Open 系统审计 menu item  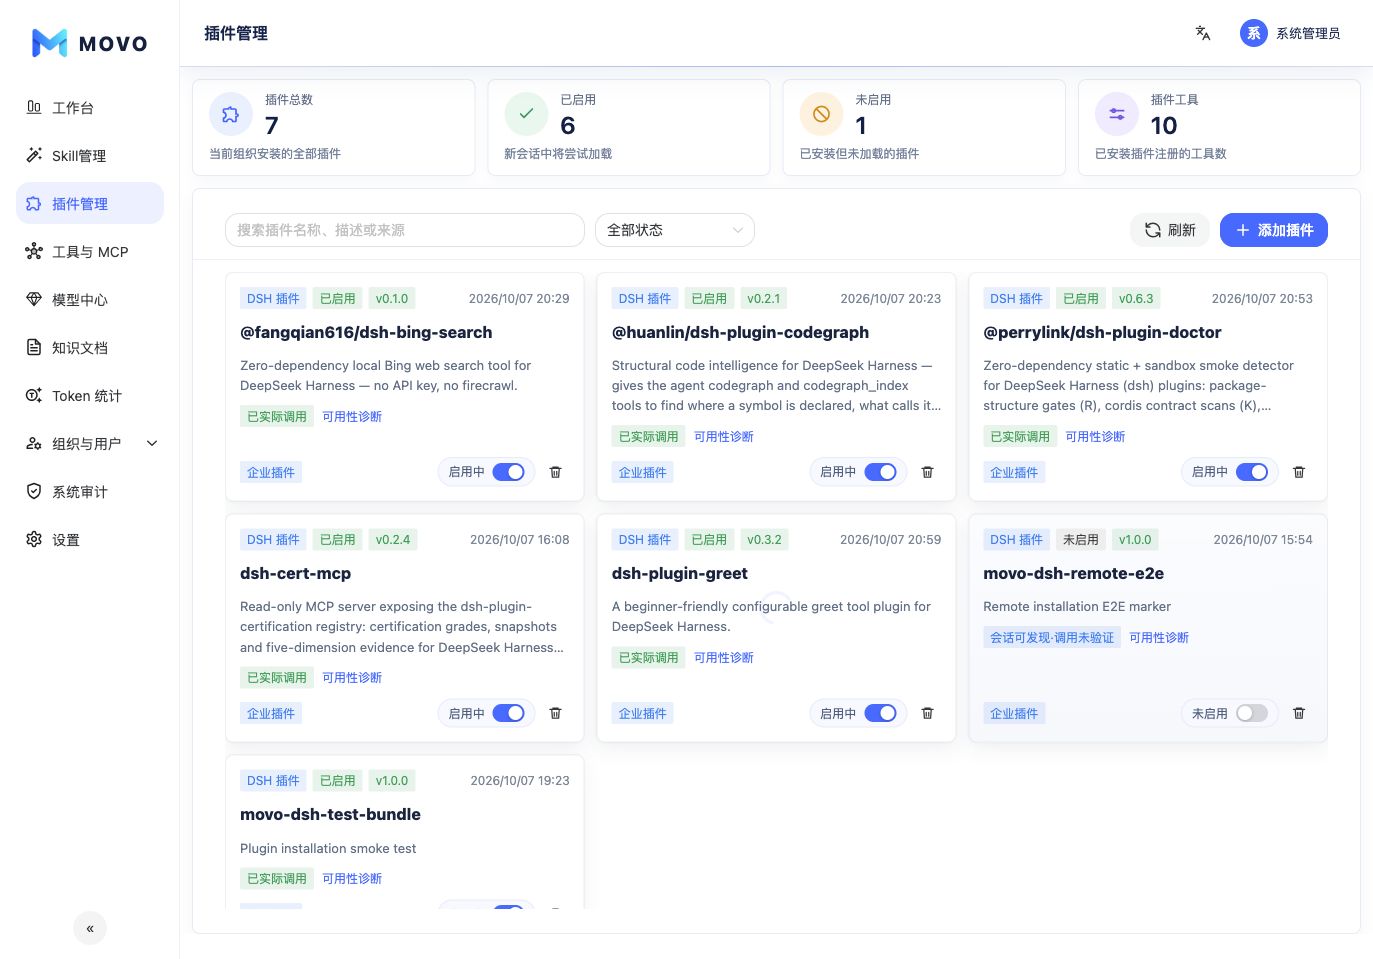click(90, 492)
